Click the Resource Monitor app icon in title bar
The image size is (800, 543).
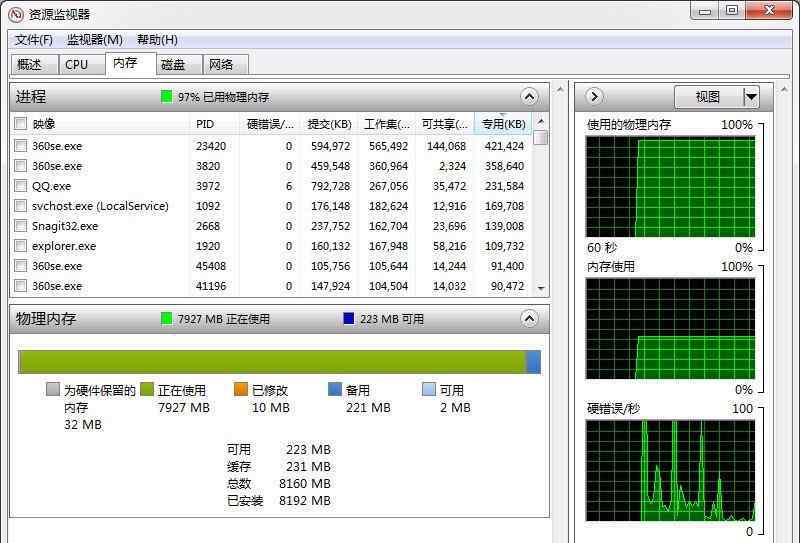[16, 14]
